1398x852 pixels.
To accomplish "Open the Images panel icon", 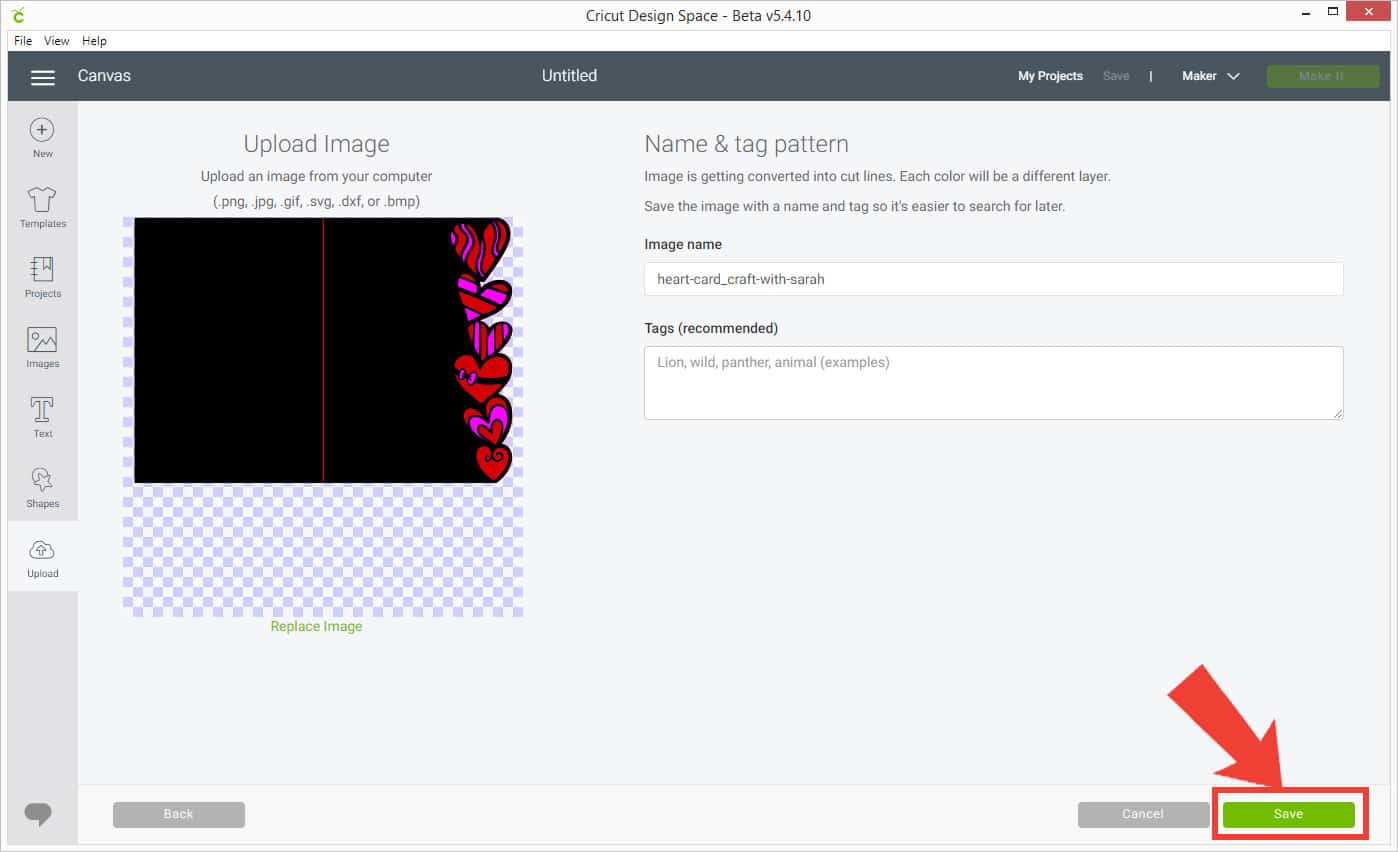I will (x=42, y=339).
